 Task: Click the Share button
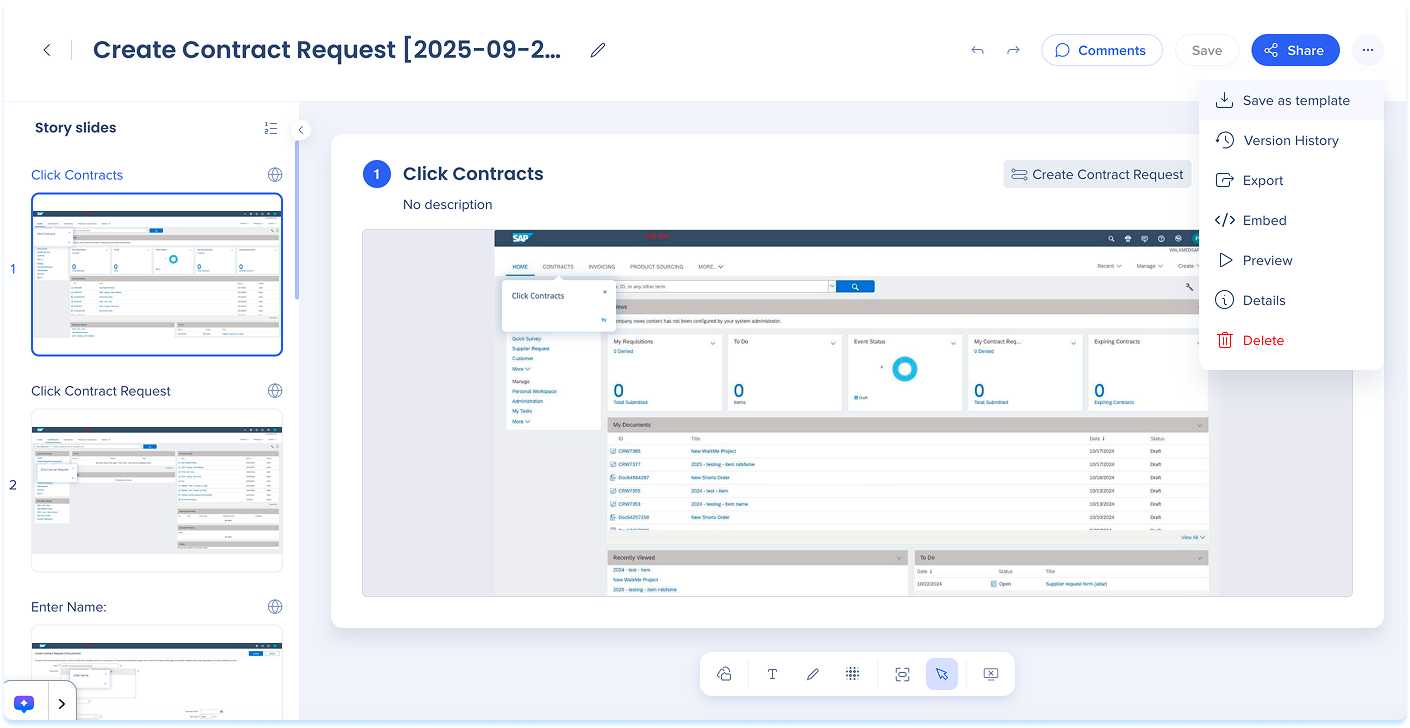tap(1294, 50)
